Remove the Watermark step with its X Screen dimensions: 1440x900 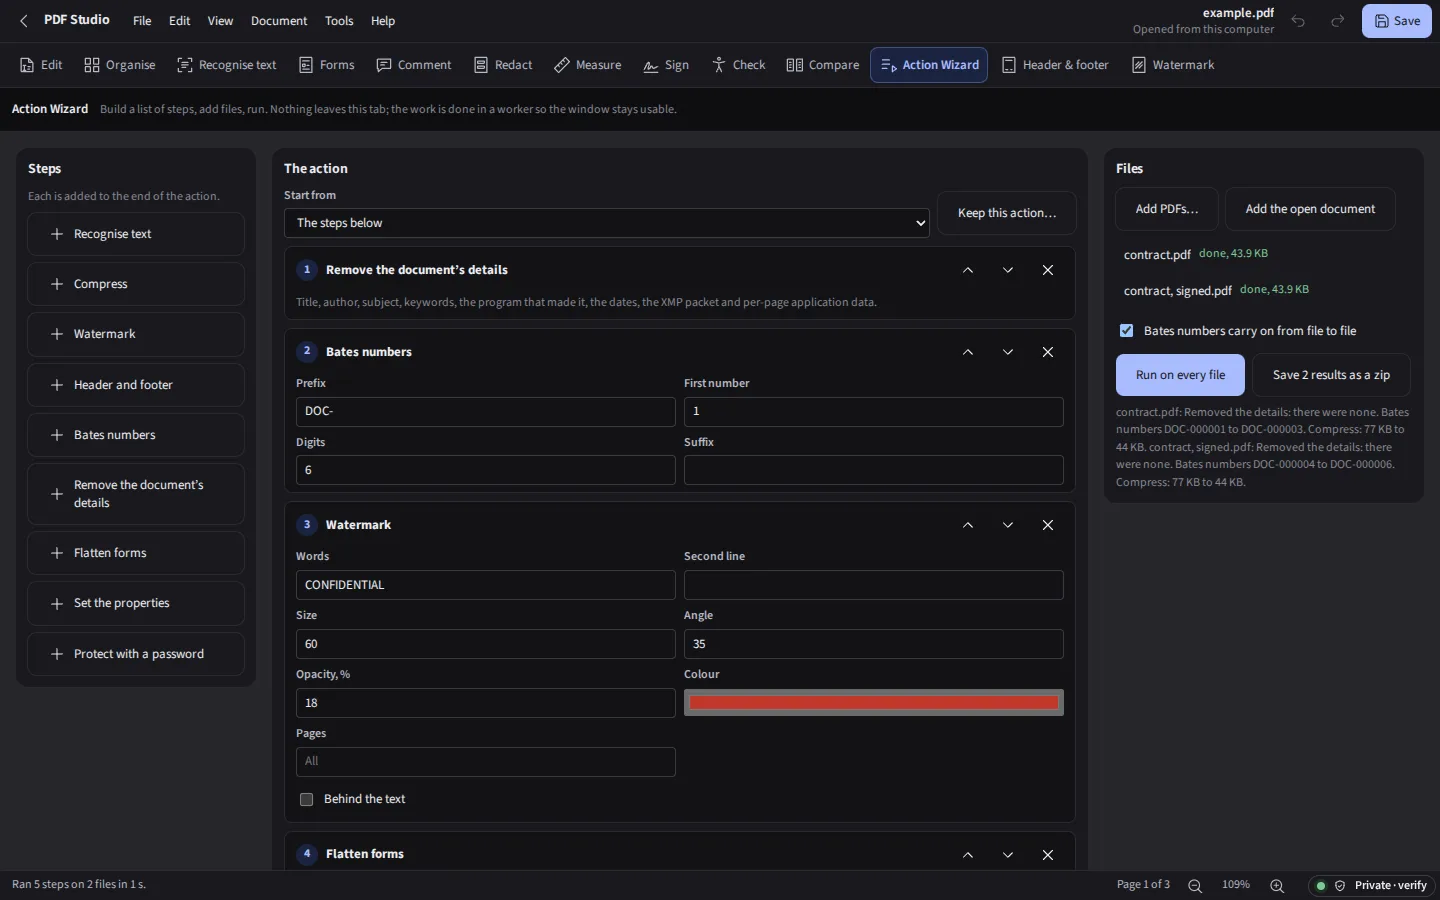[1048, 525]
